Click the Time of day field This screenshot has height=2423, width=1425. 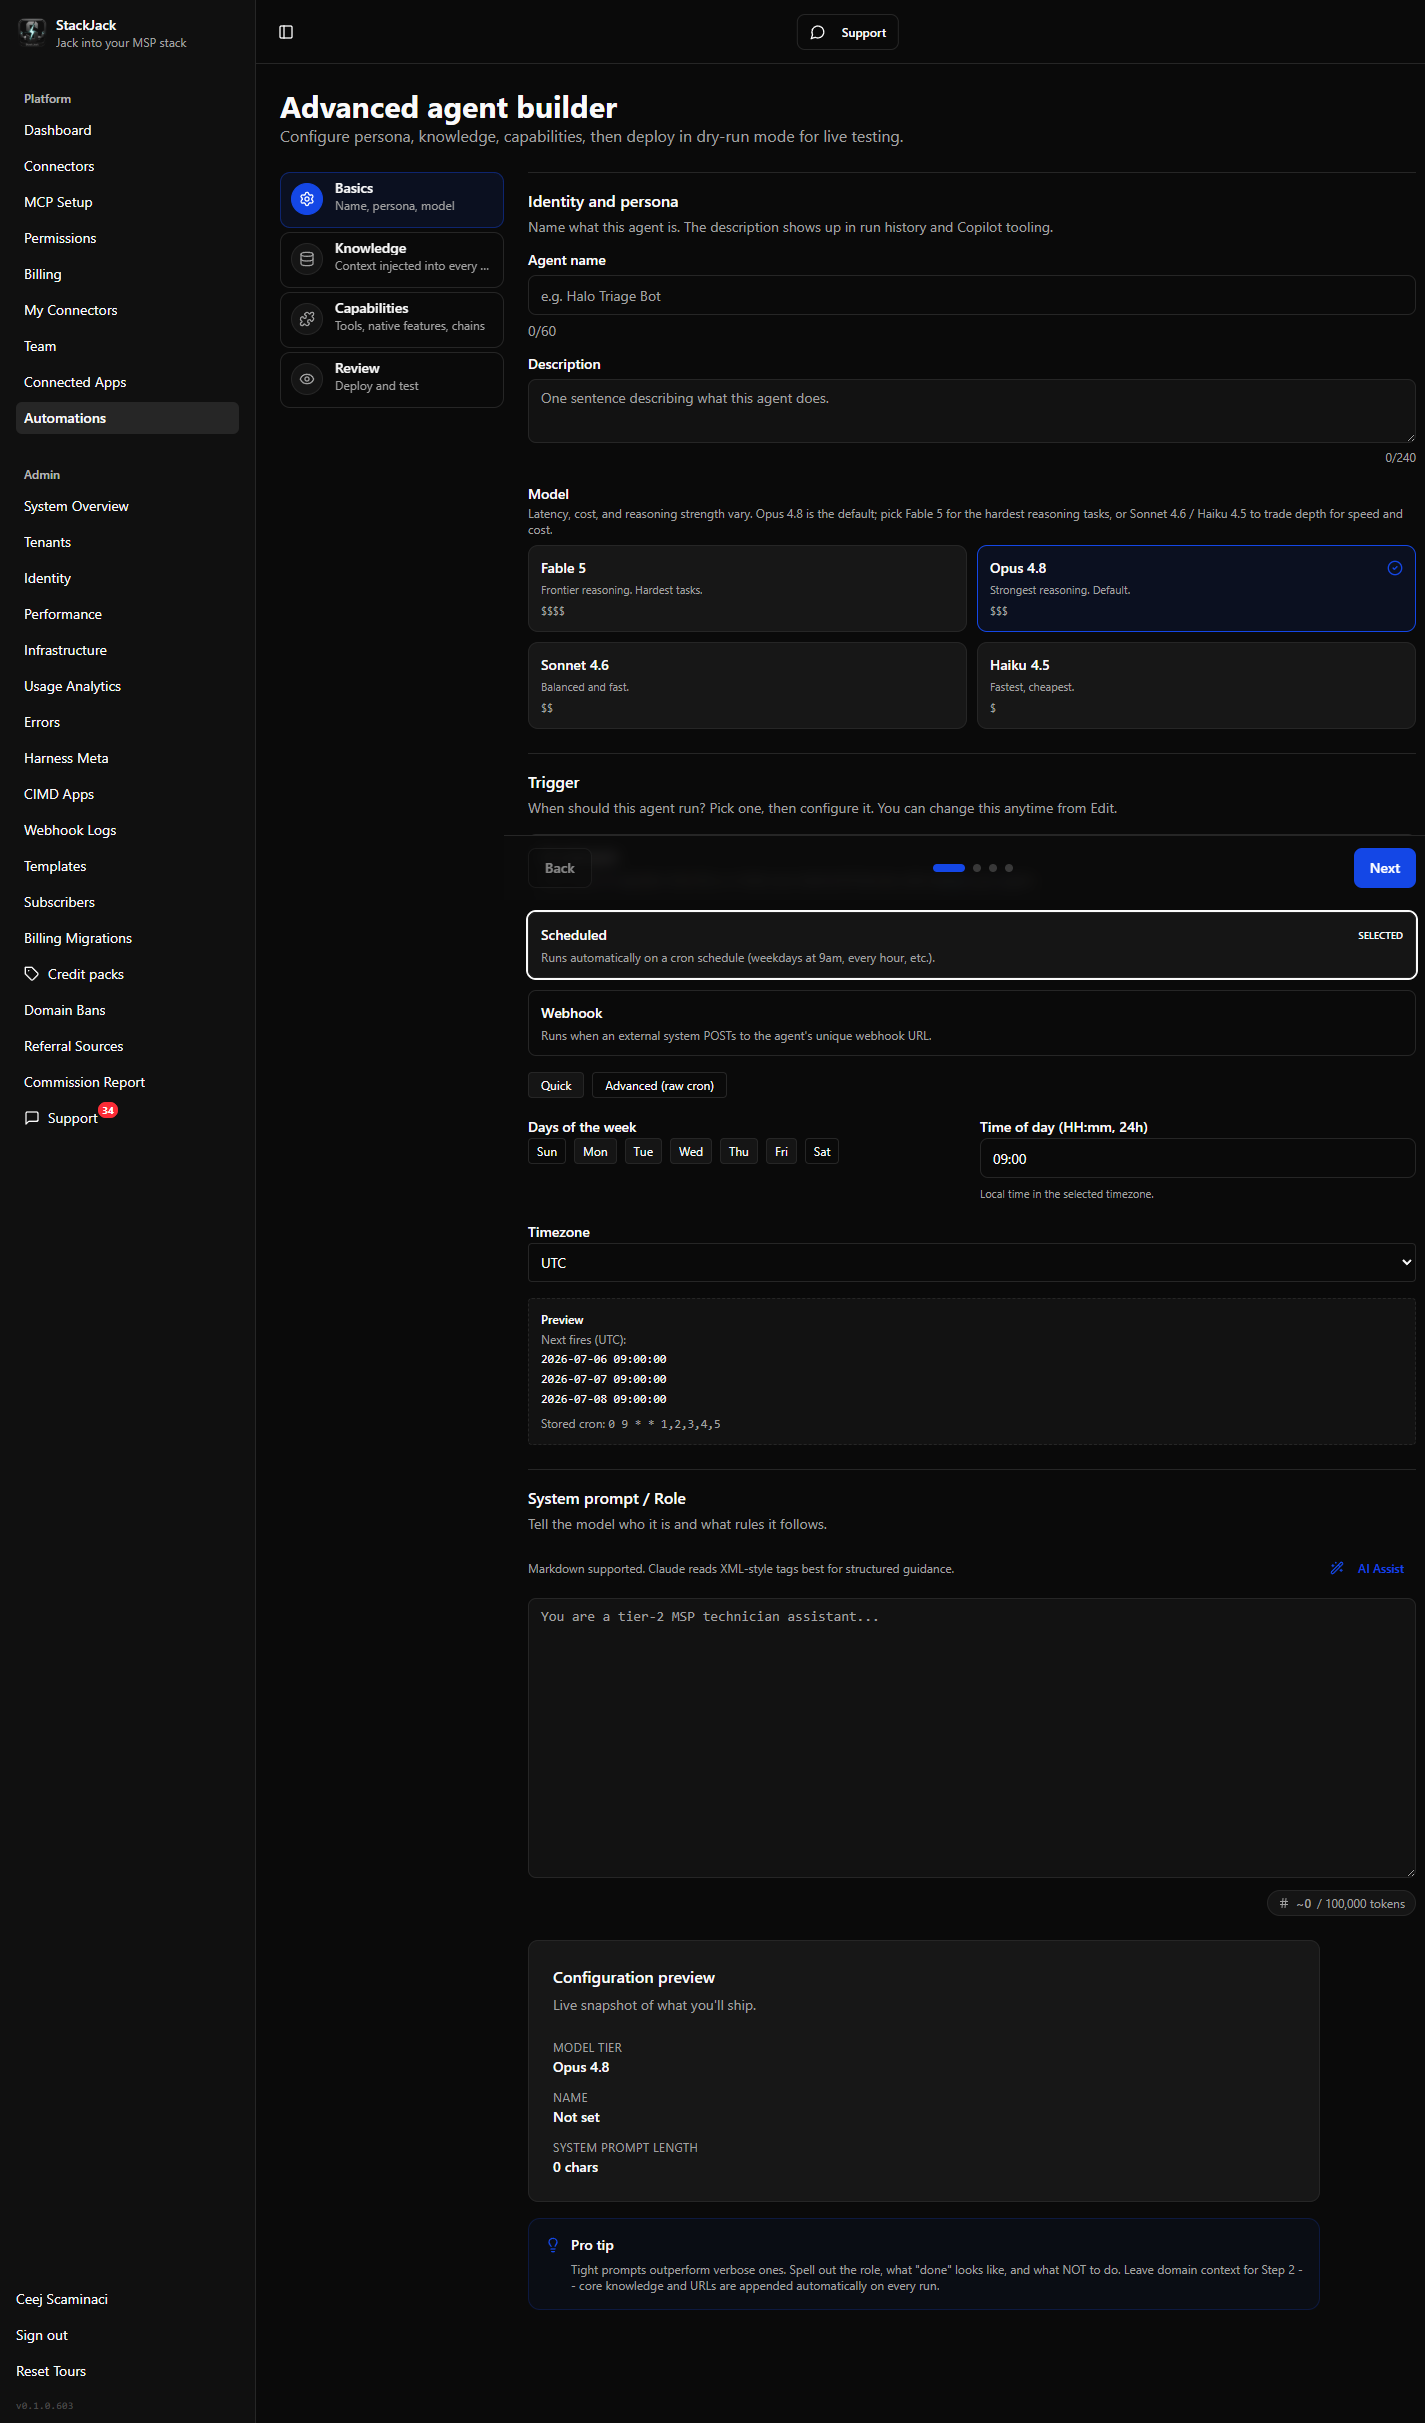[x=1198, y=1158]
